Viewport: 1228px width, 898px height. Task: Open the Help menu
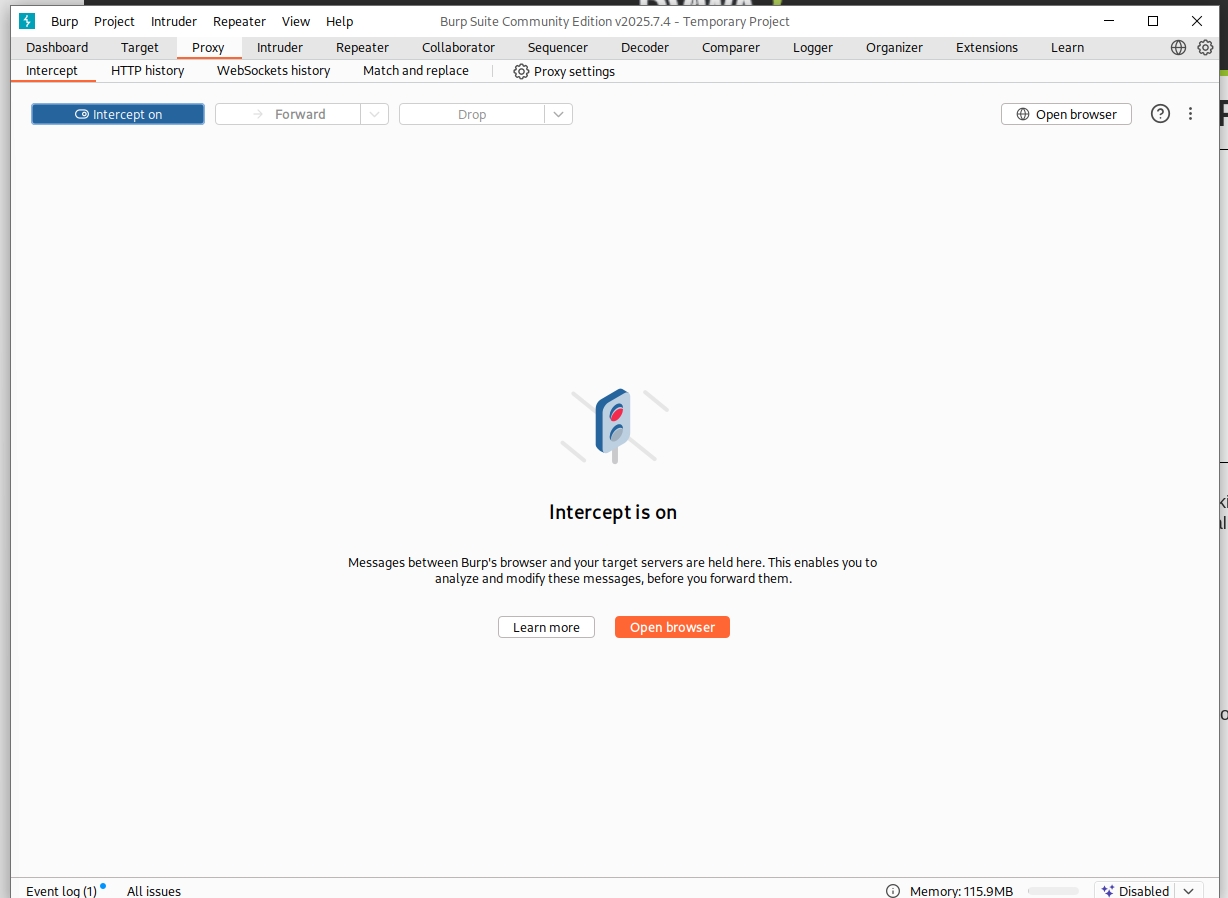pos(340,21)
